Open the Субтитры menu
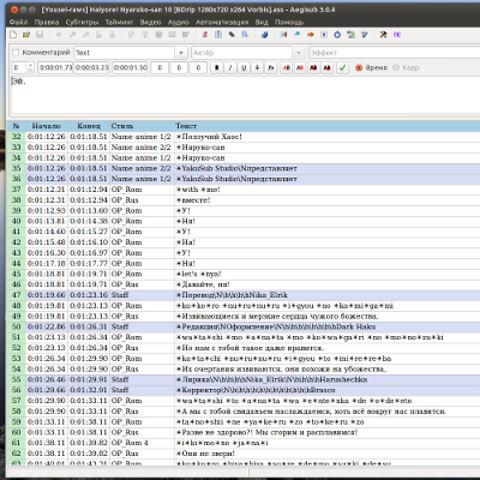480x480 pixels. [82, 22]
